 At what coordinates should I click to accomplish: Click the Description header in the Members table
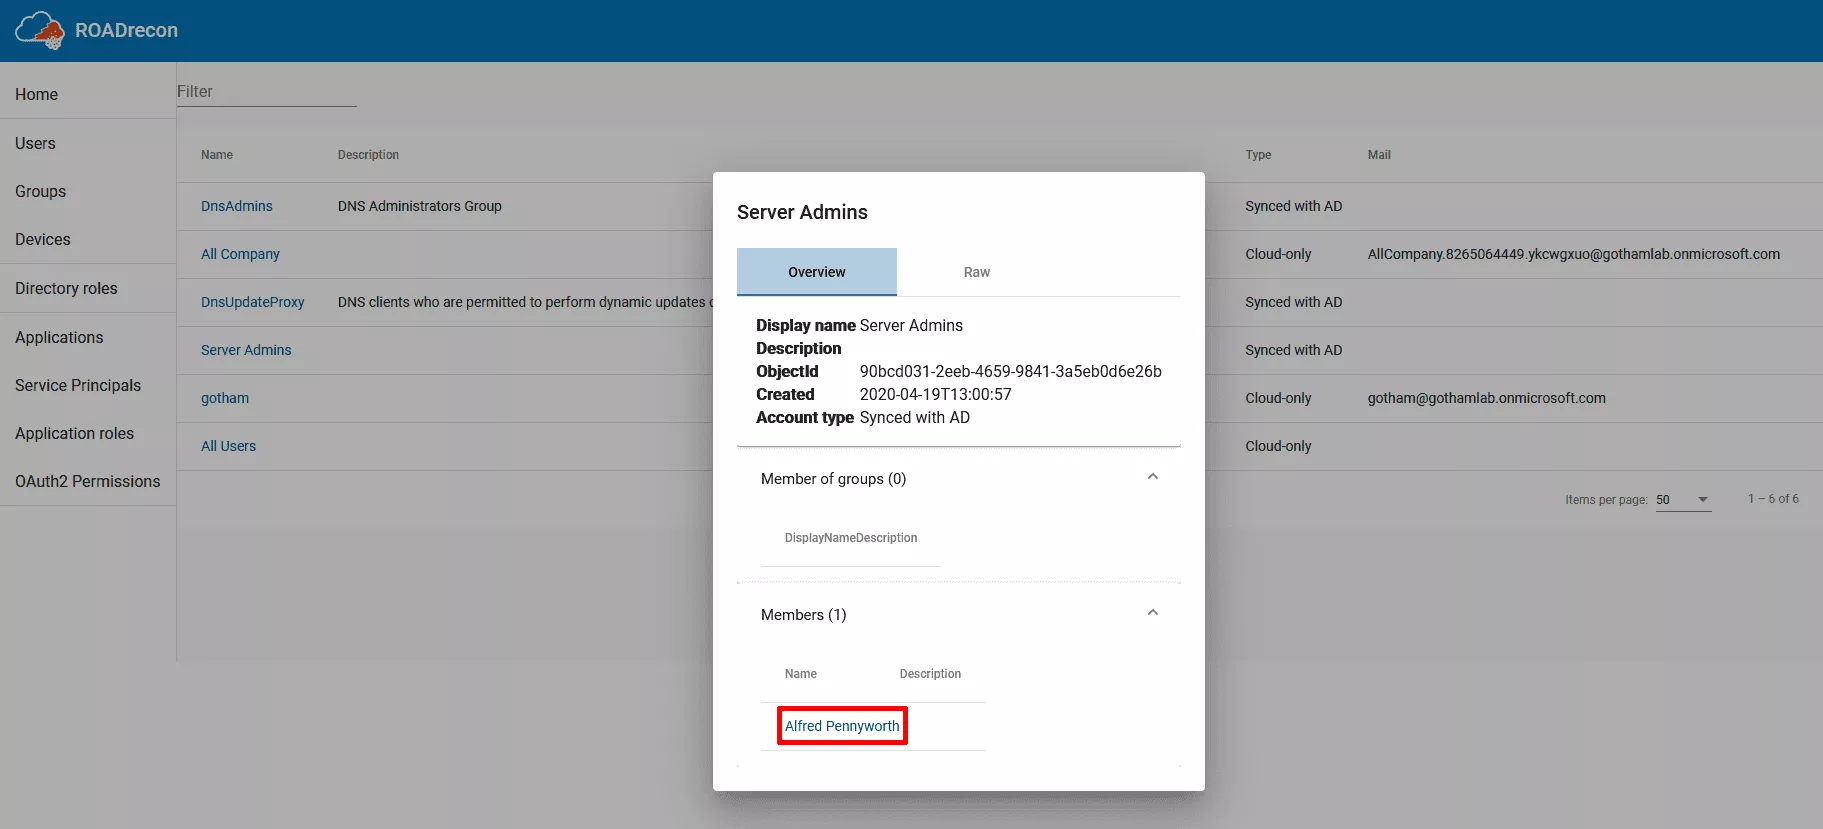(930, 674)
